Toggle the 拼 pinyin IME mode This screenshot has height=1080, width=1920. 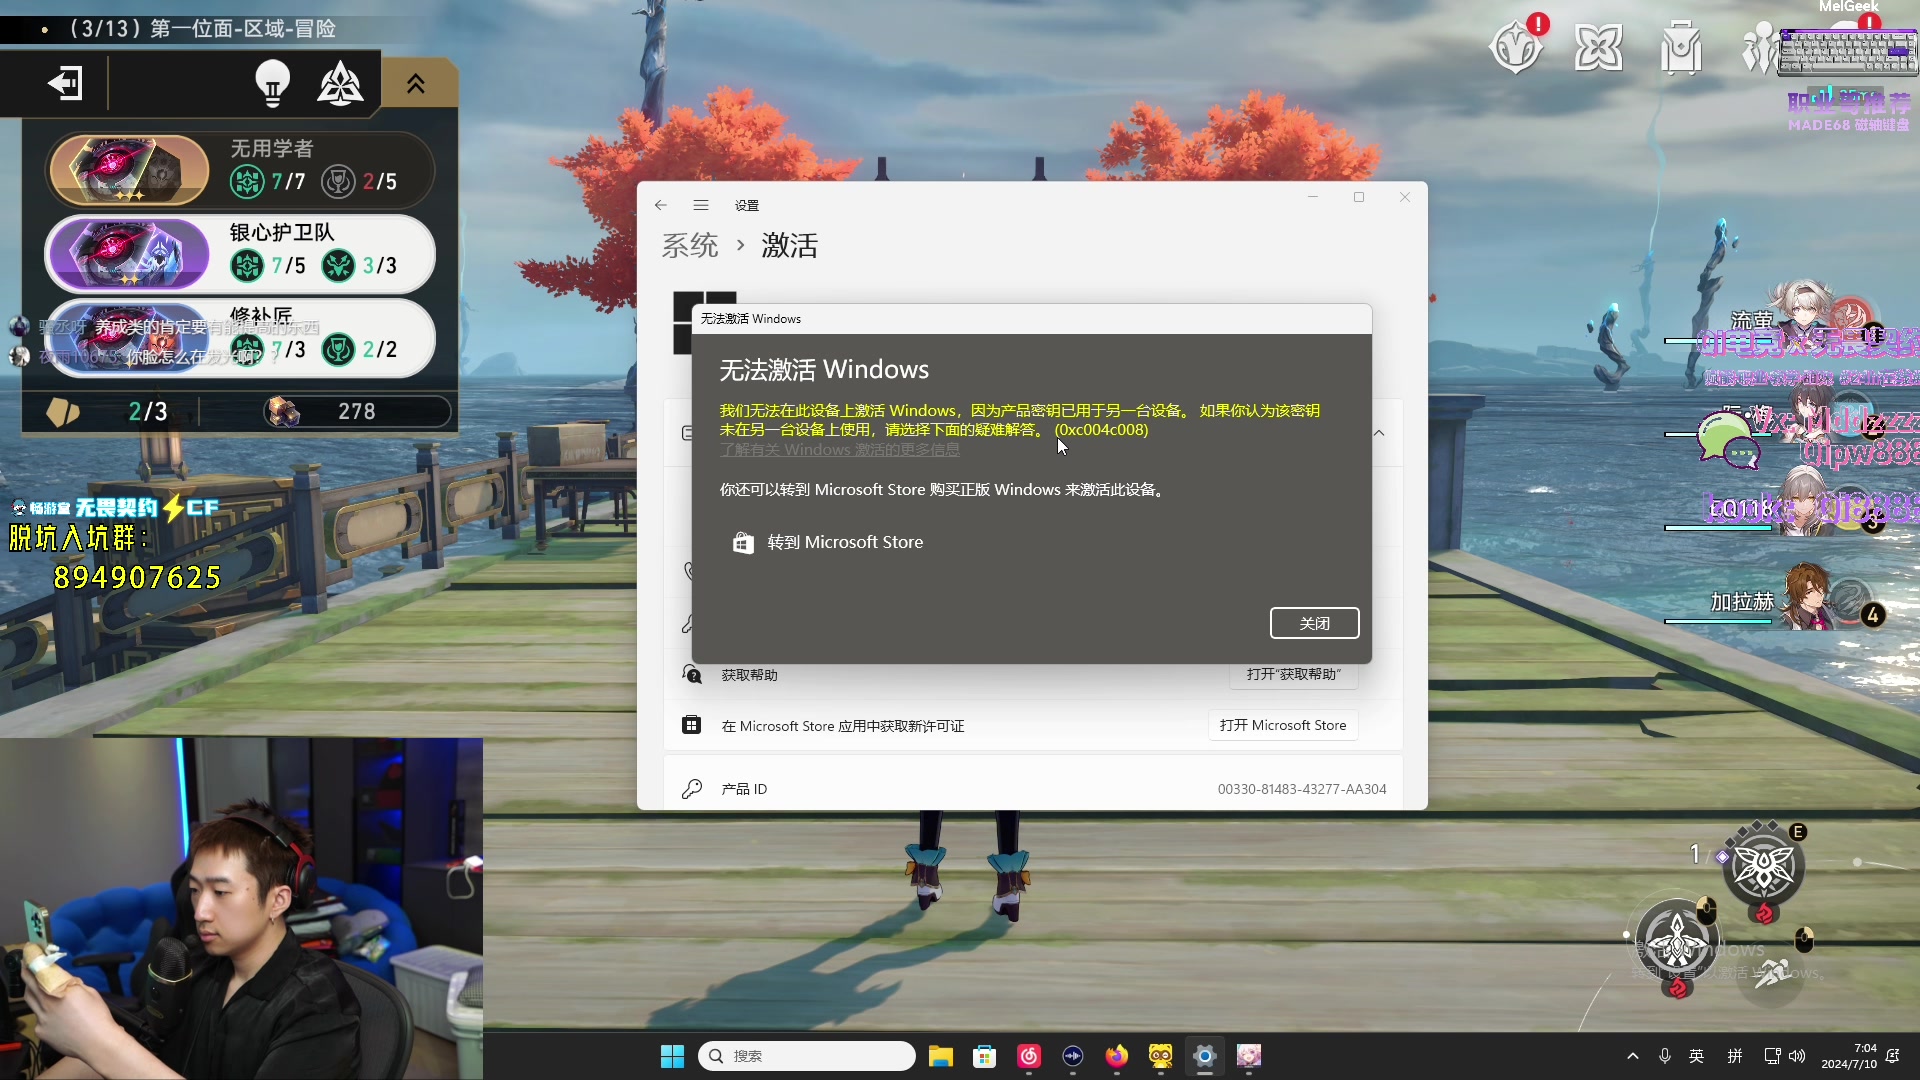[x=1735, y=1056]
